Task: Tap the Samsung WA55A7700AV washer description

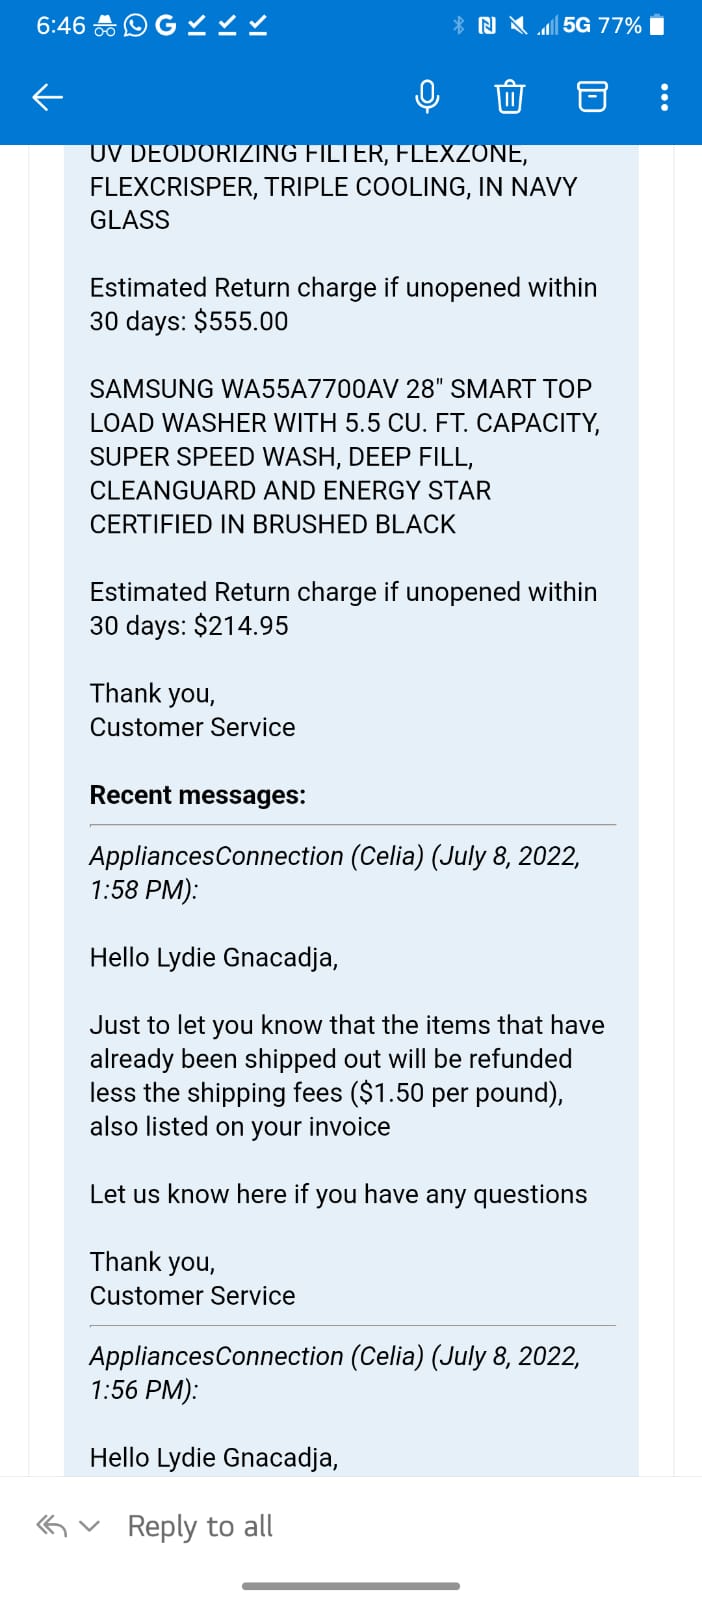Action: [345, 456]
